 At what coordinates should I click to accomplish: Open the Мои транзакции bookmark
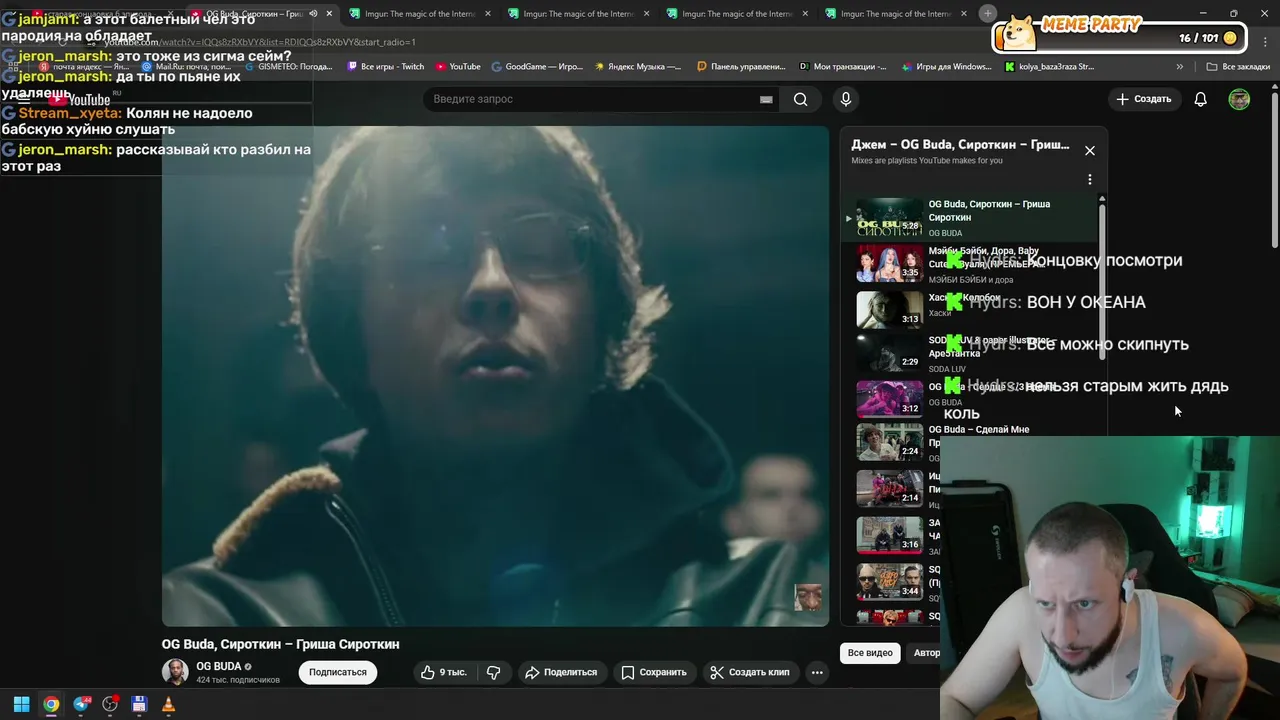(843, 67)
